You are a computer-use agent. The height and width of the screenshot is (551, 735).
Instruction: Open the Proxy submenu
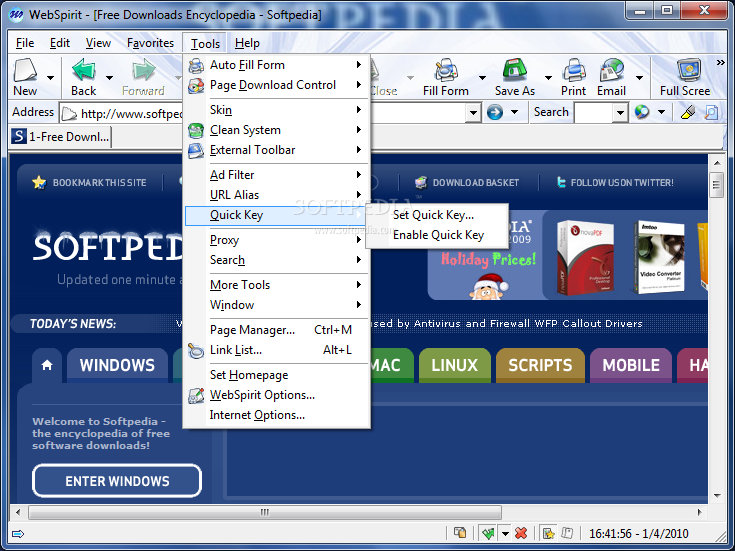click(x=277, y=240)
